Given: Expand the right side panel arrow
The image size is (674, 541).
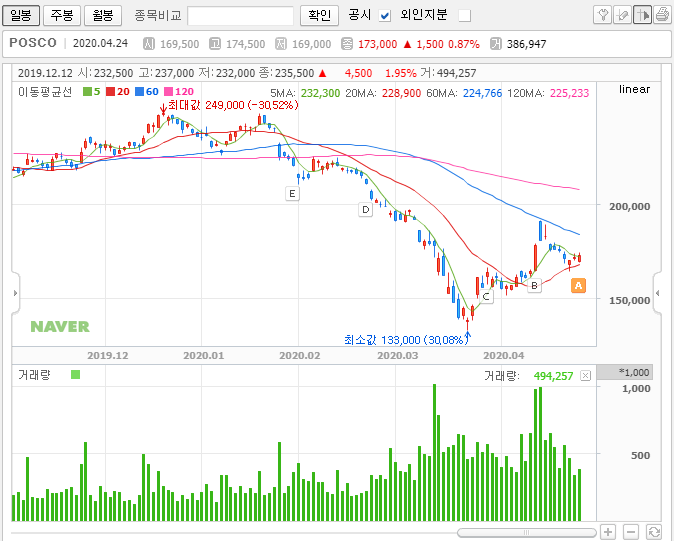Looking at the screenshot, I should (x=657, y=293).
